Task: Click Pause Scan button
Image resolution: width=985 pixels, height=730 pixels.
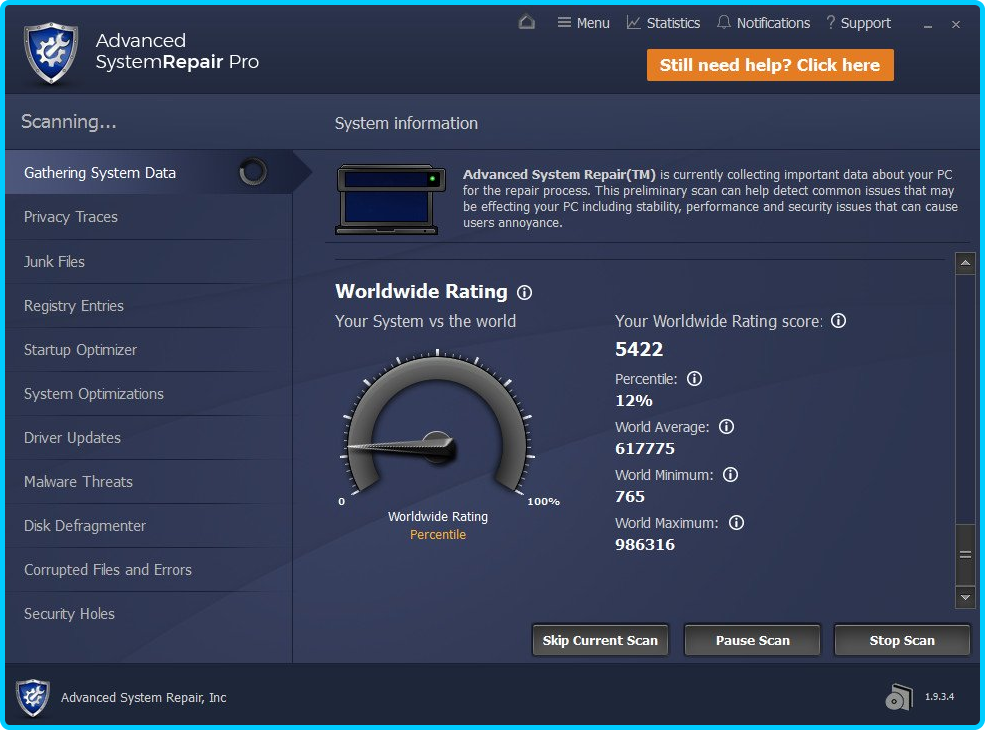Action: coord(753,640)
